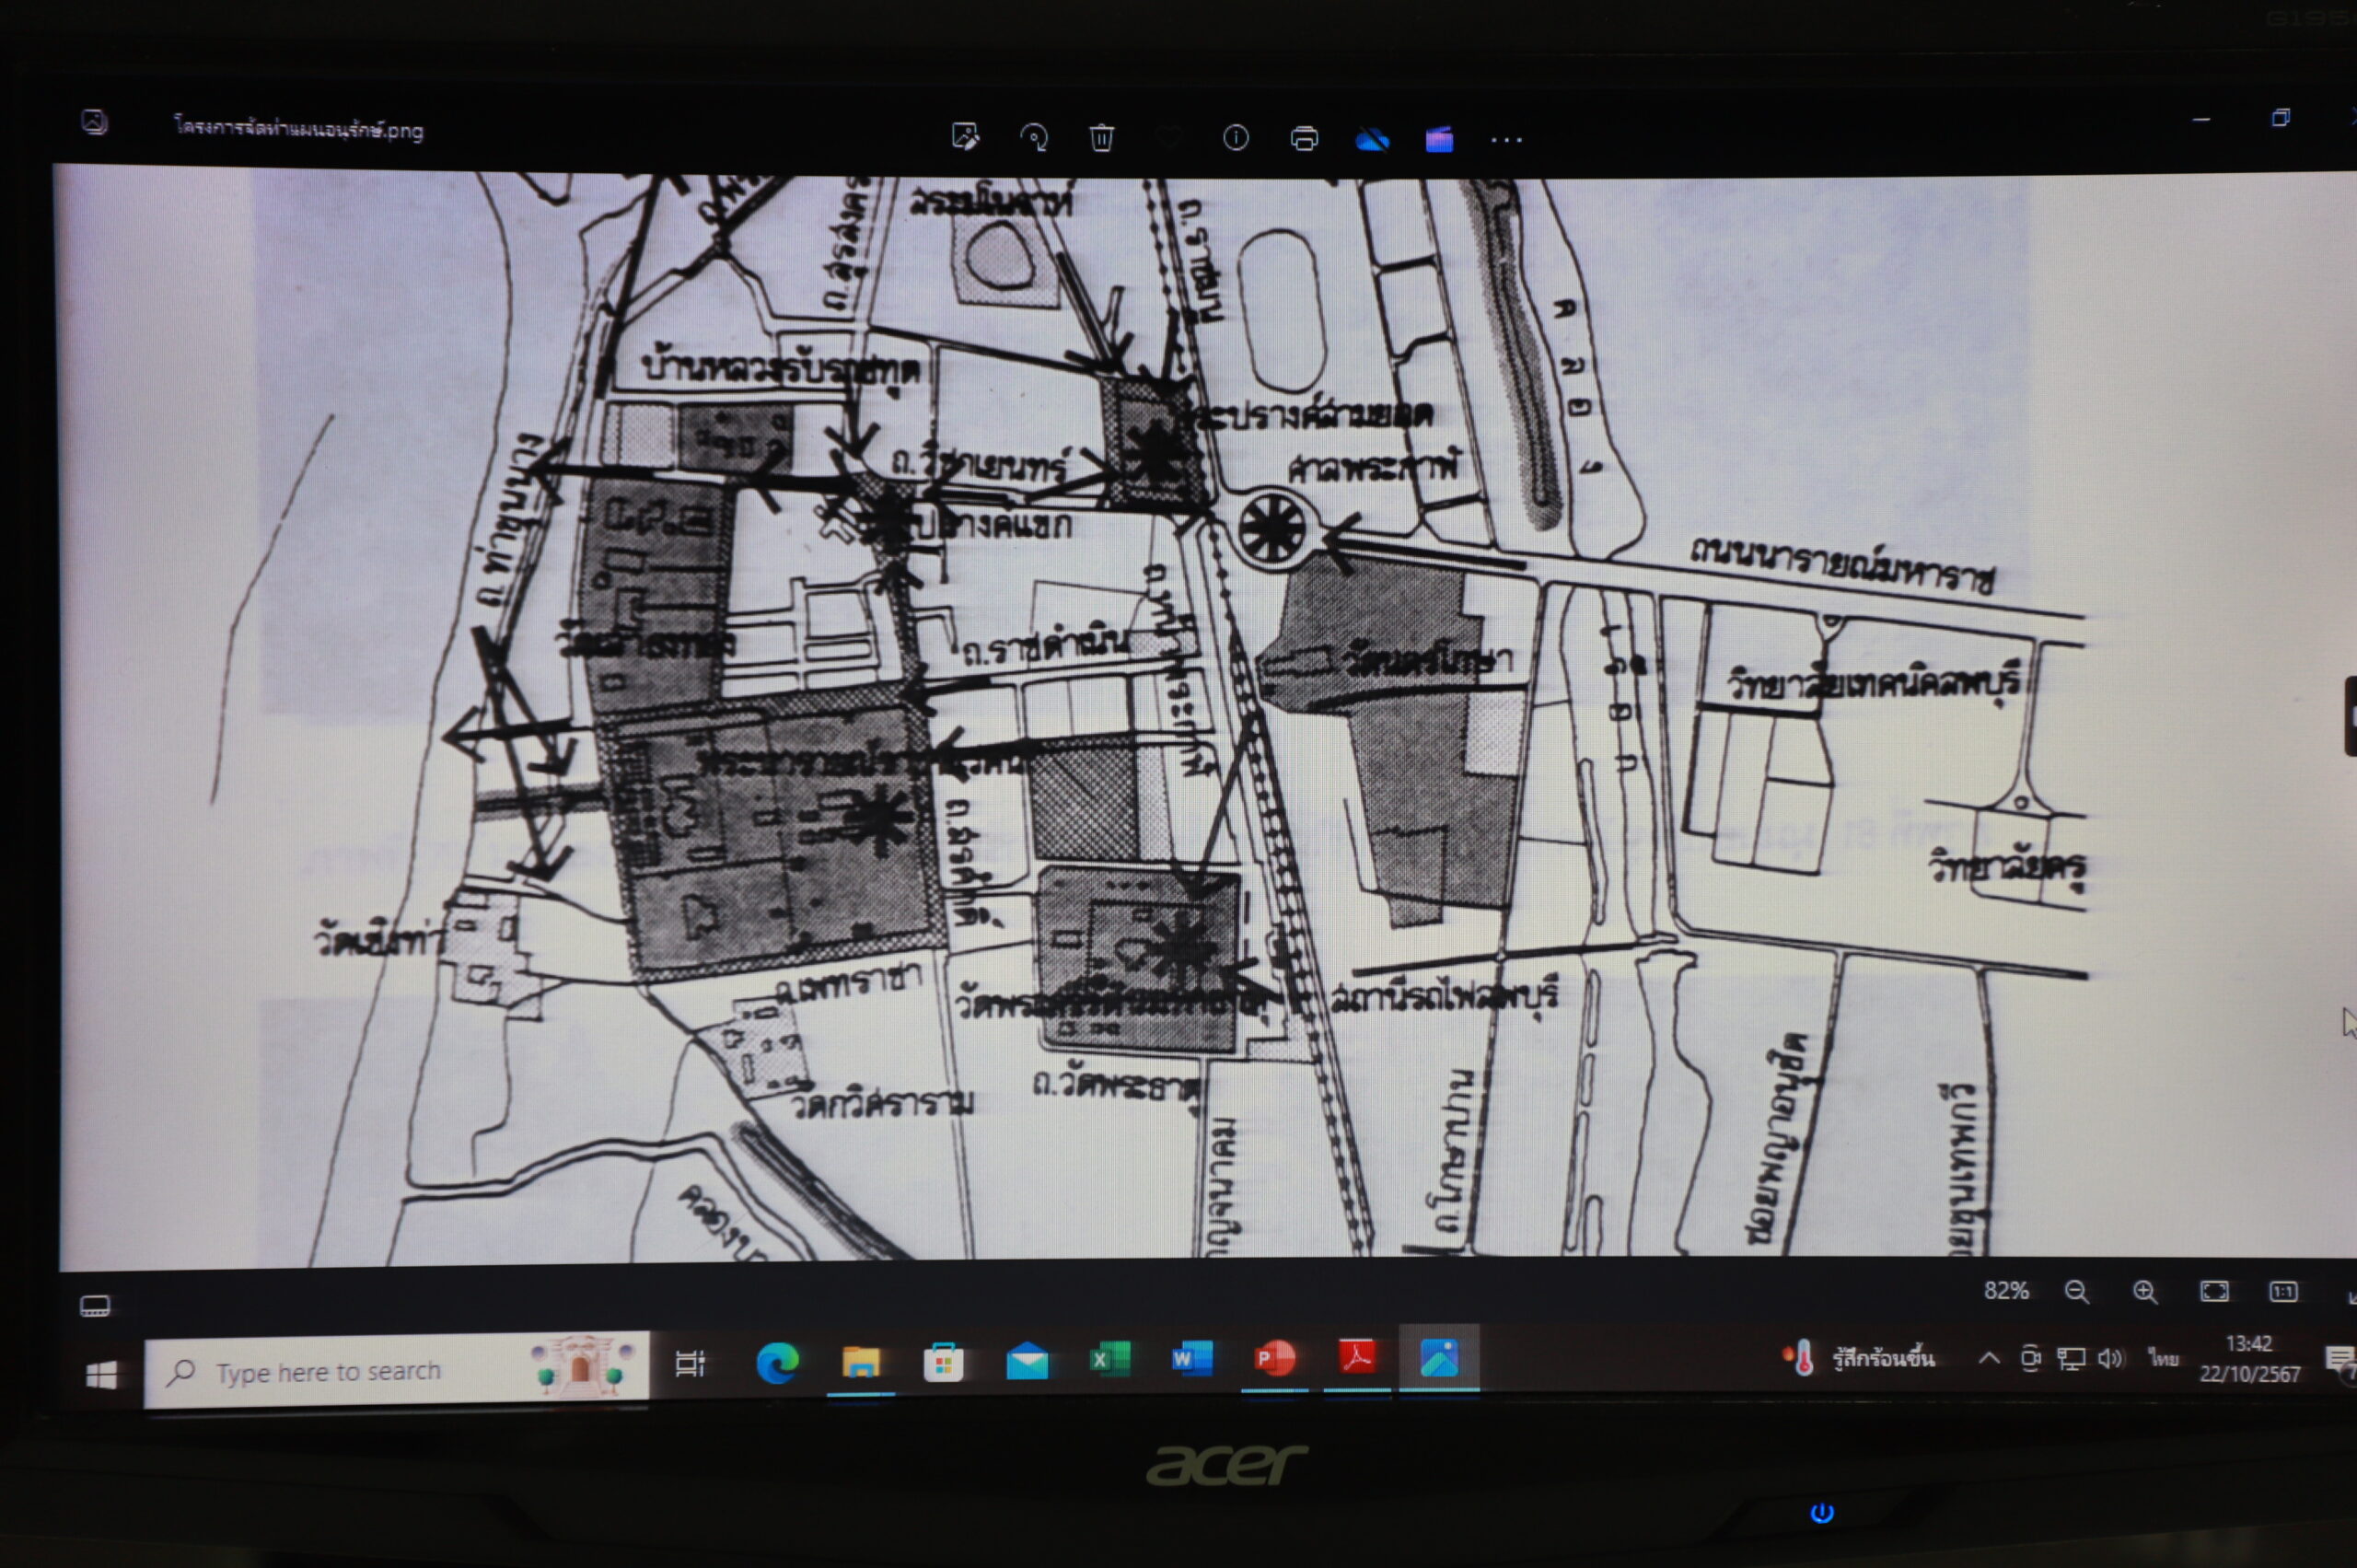
Task: Open the Windows Start menu
Action: click(101, 1375)
